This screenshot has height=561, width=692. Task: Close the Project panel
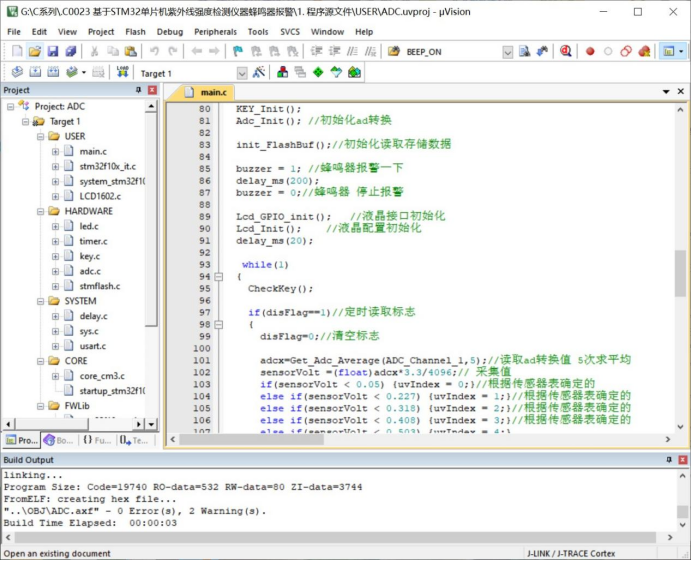tap(152, 90)
